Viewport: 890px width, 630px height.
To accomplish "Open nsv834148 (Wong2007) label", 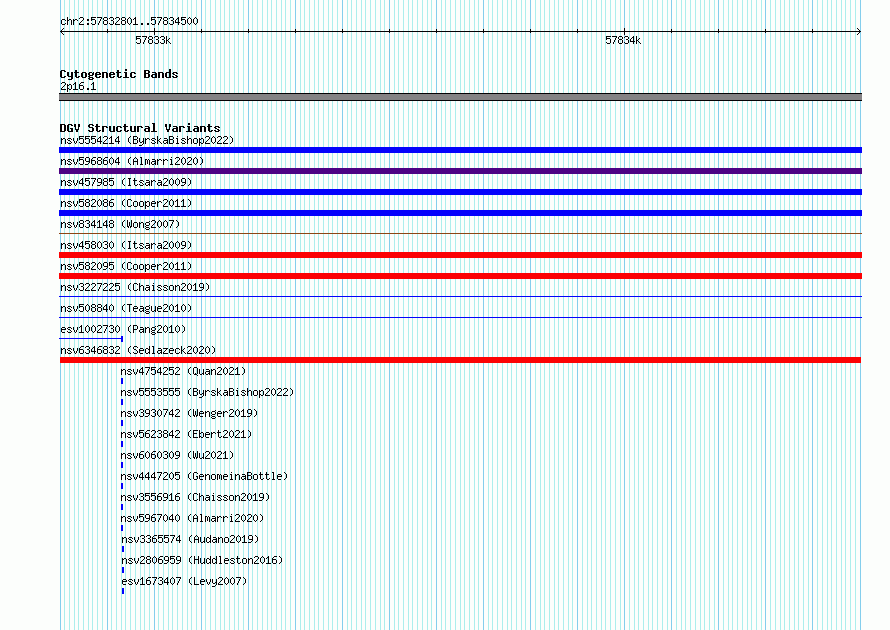I will click(x=120, y=224).
